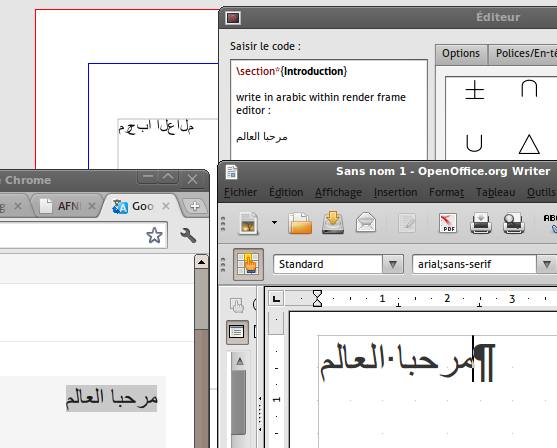557x448 pixels.
Task: Click the Print file directly icon
Action: 481,223
